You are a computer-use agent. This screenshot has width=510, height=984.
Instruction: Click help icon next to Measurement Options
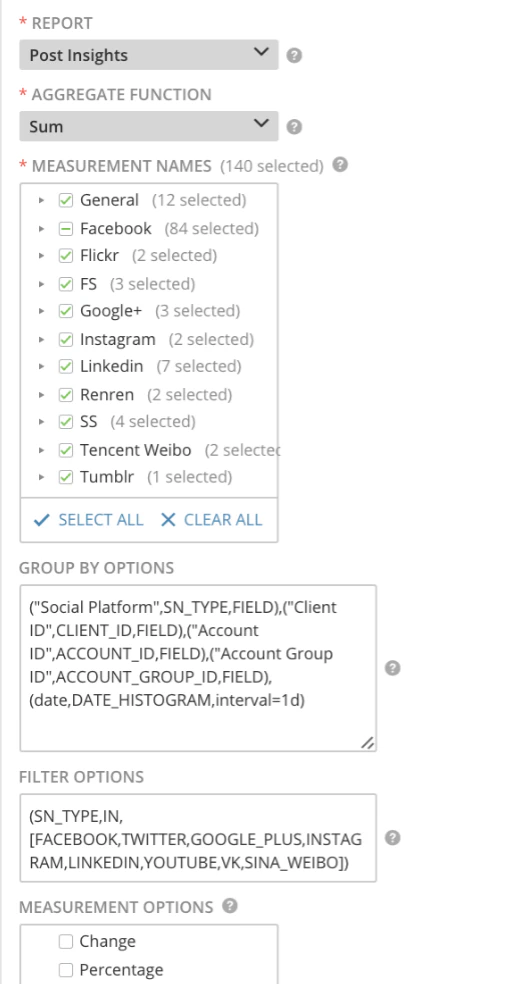pyautogui.click(x=230, y=906)
